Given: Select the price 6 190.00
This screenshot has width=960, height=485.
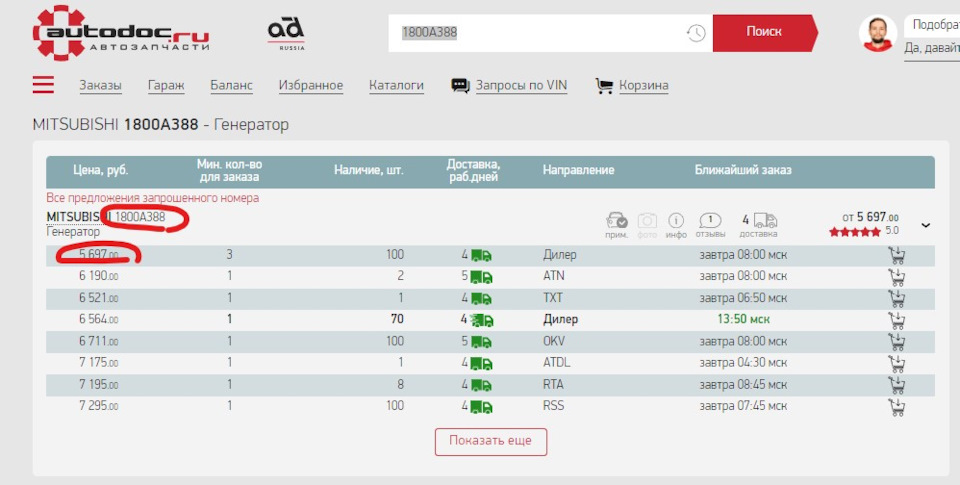Looking at the screenshot, I should click(99, 276).
